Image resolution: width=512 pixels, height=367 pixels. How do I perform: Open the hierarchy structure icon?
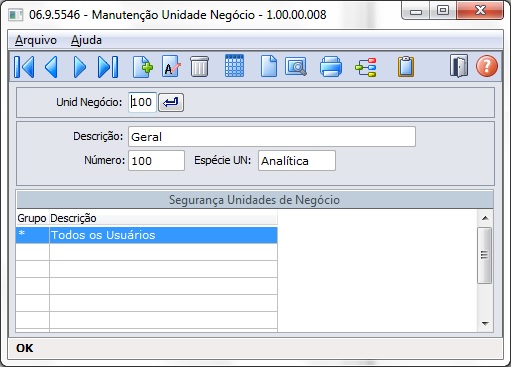click(x=366, y=67)
